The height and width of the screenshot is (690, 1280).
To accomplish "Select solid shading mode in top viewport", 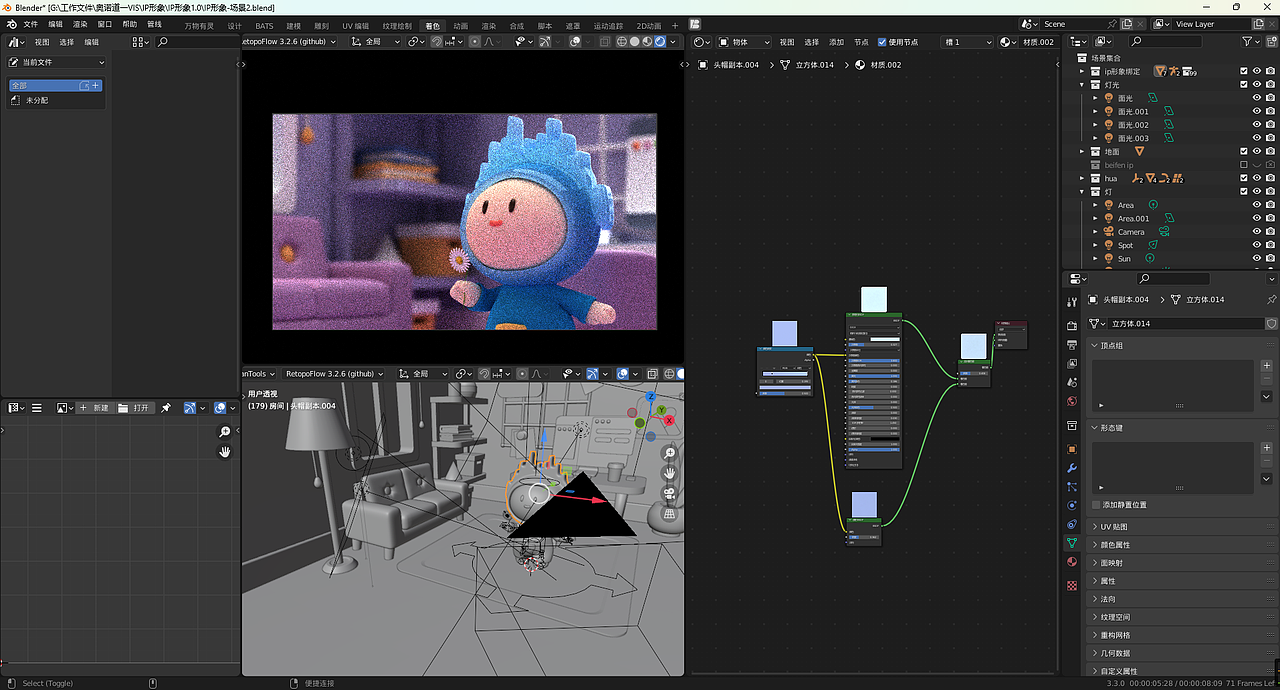I will point(634,42).
